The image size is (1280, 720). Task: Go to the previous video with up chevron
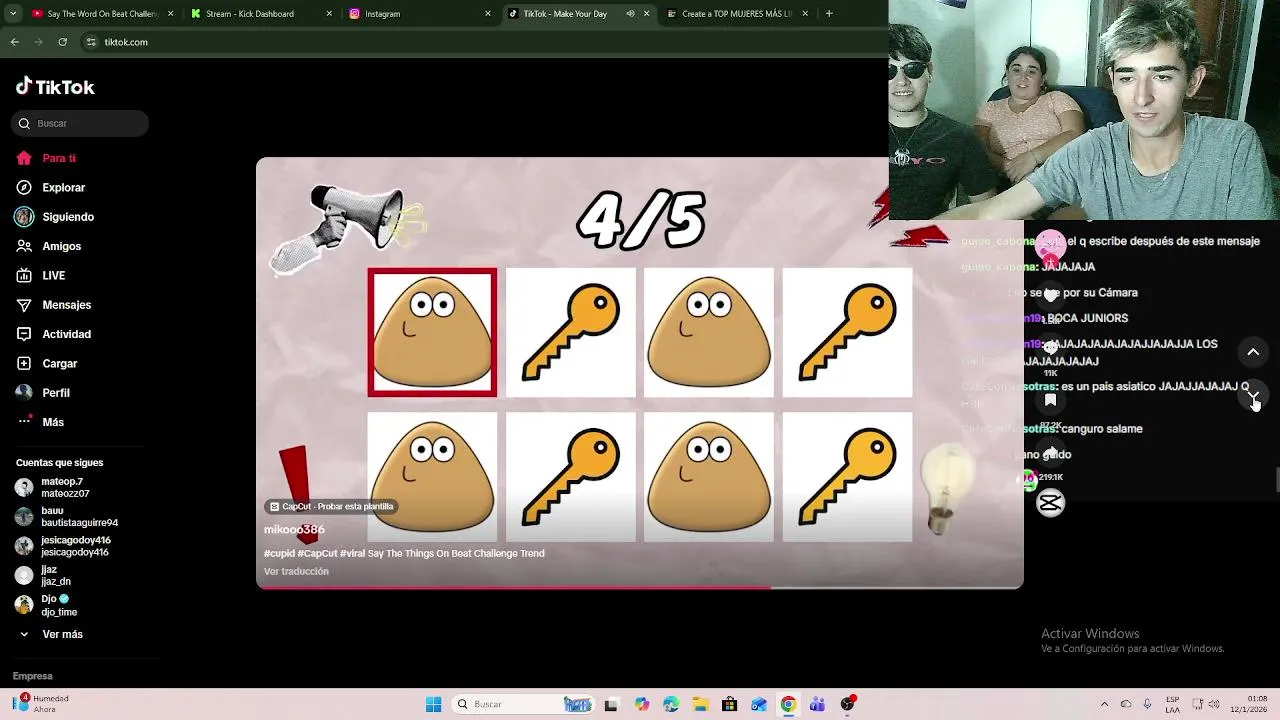coord(1253,352)
